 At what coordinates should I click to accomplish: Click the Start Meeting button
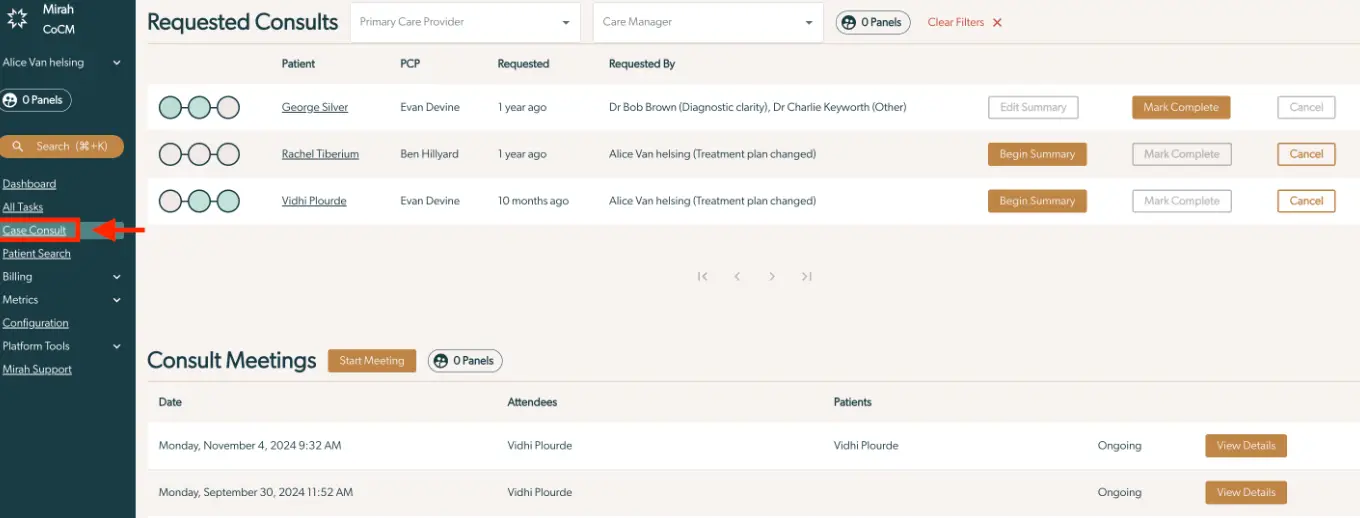tap(372, 361)
